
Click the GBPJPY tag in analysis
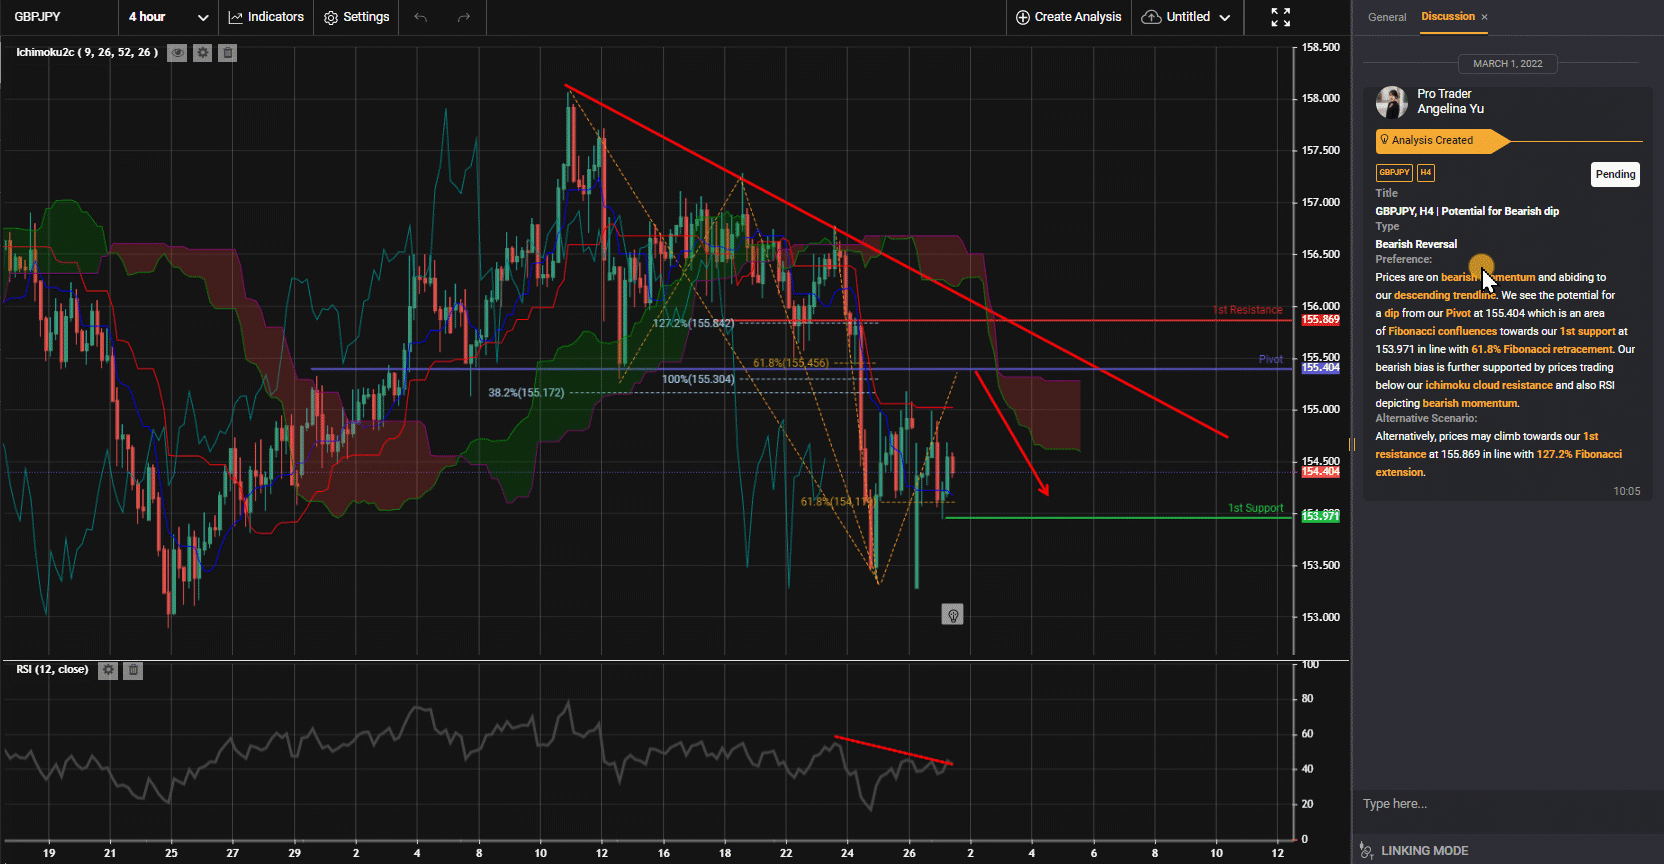1394,172
